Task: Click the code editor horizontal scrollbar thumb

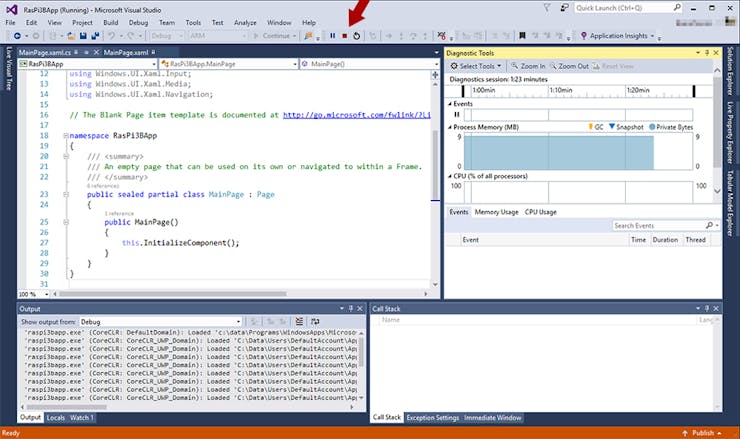Action: click(172, 294)
